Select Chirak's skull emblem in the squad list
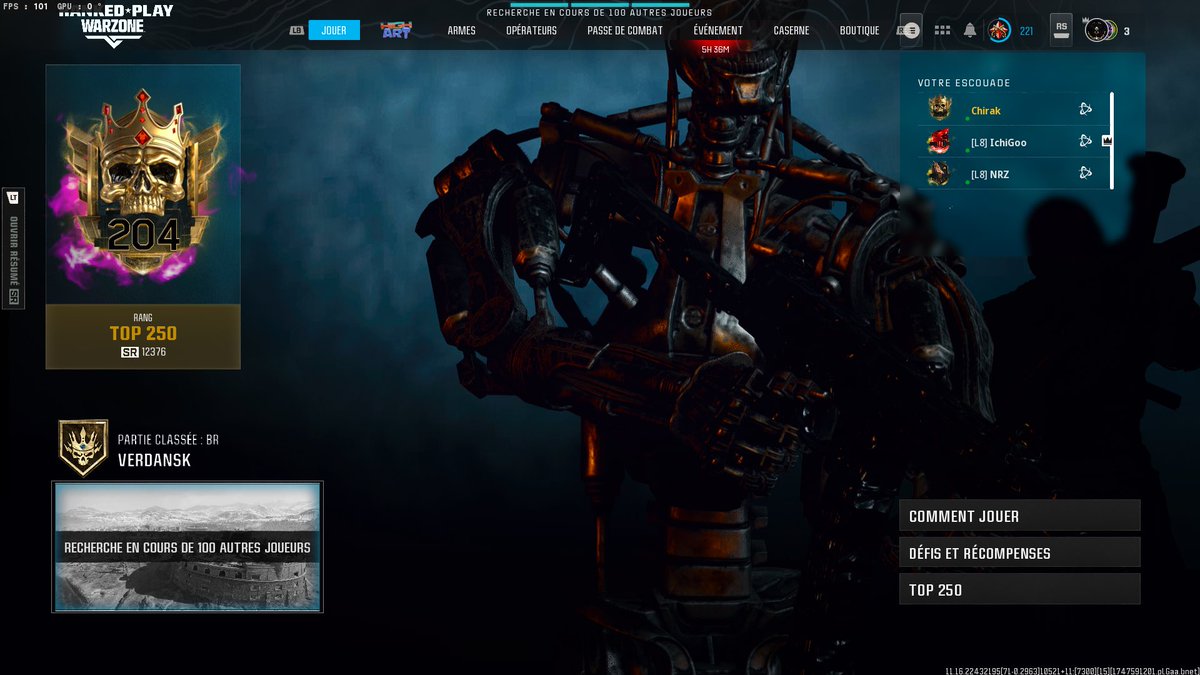The image size is (1200, 675). [x=939, y=109]
